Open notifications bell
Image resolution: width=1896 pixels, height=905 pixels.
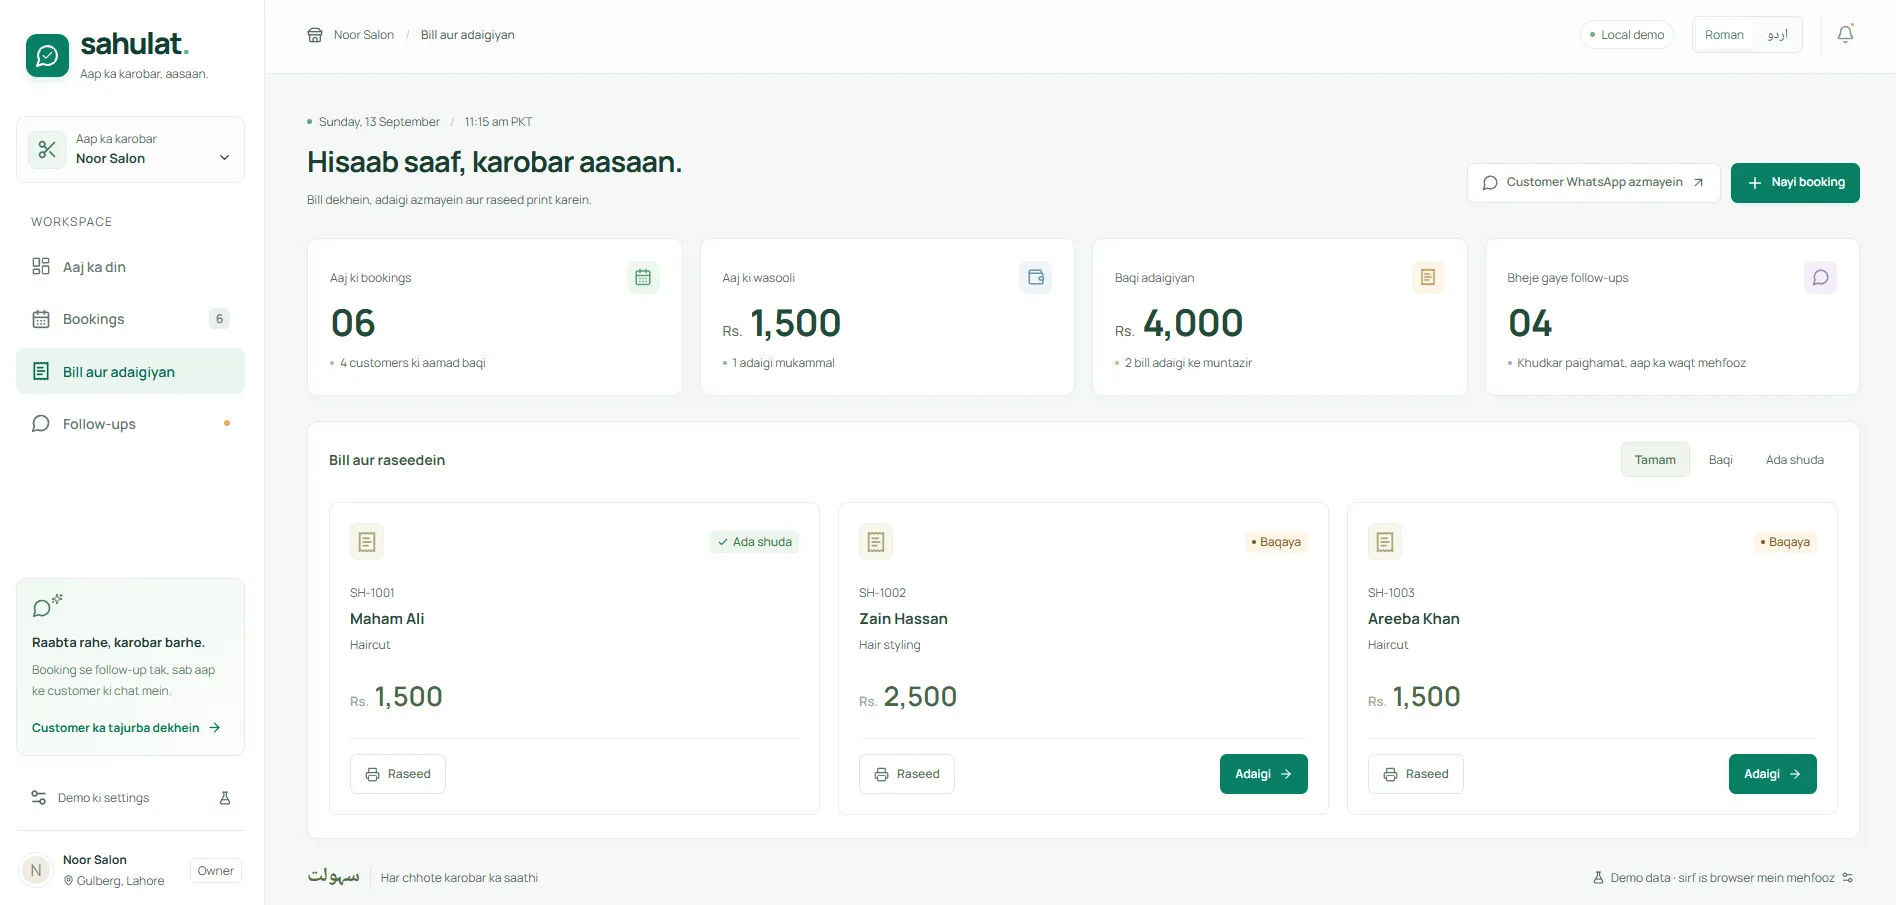click(x=1846, y=34)
